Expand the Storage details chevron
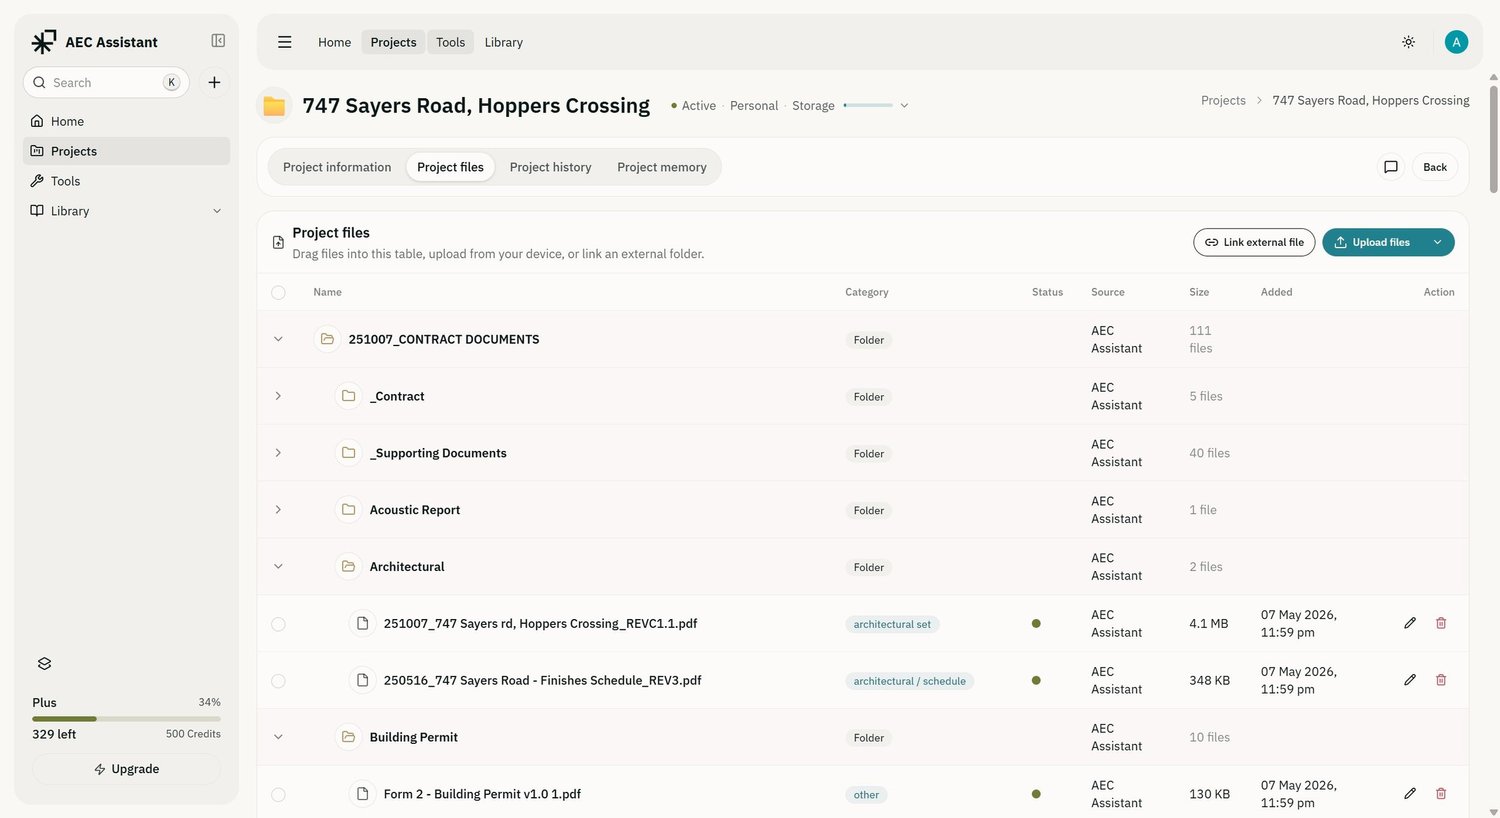 click(904, 106)
